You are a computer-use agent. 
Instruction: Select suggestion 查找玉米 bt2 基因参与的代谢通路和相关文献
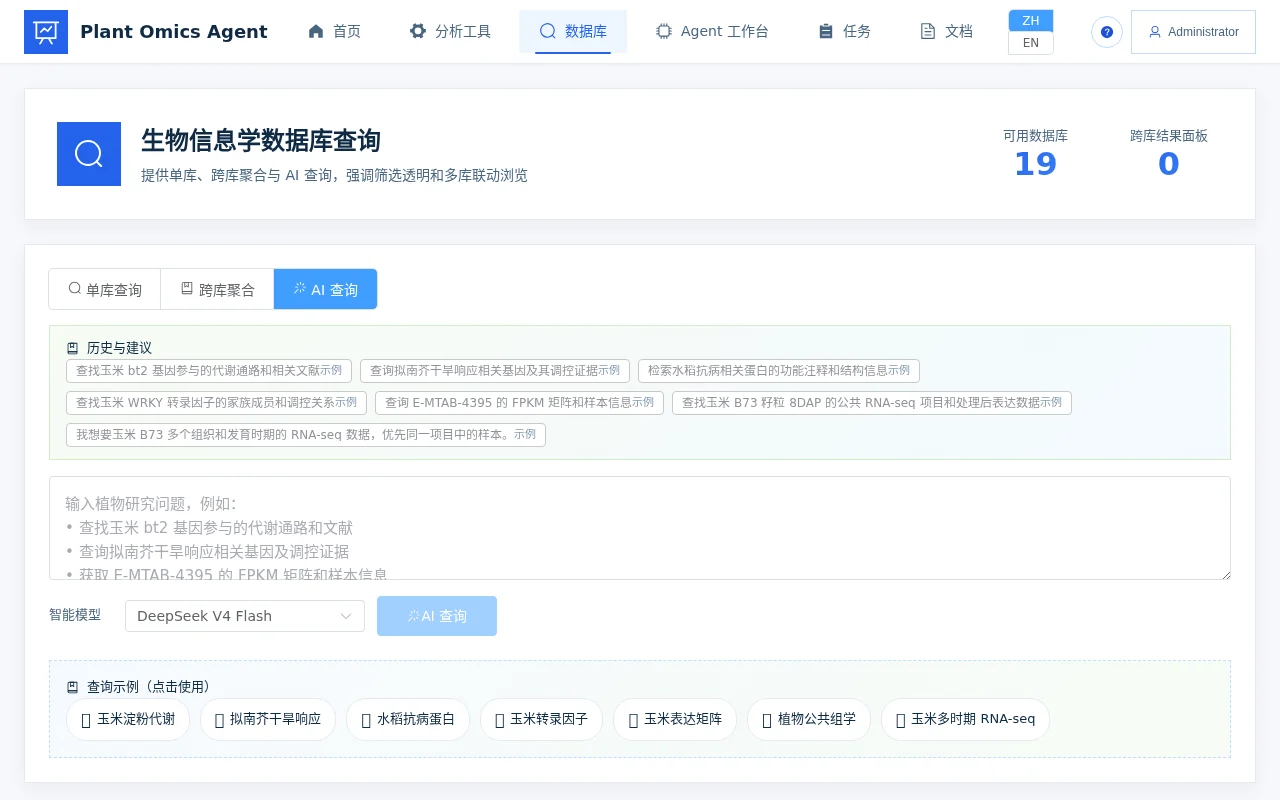[x=209, y=371]
